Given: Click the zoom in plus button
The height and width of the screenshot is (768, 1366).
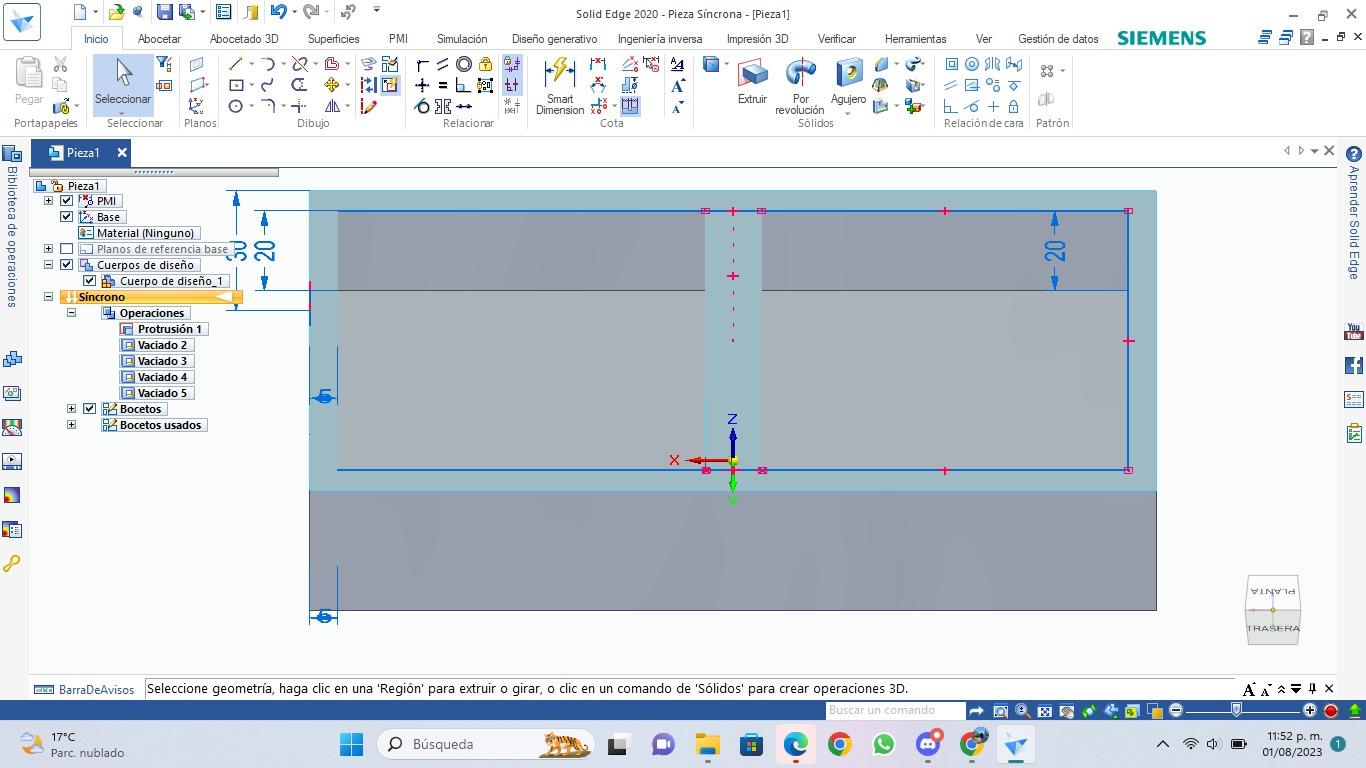Looking at the screenshot, I should coord(1310,710).
